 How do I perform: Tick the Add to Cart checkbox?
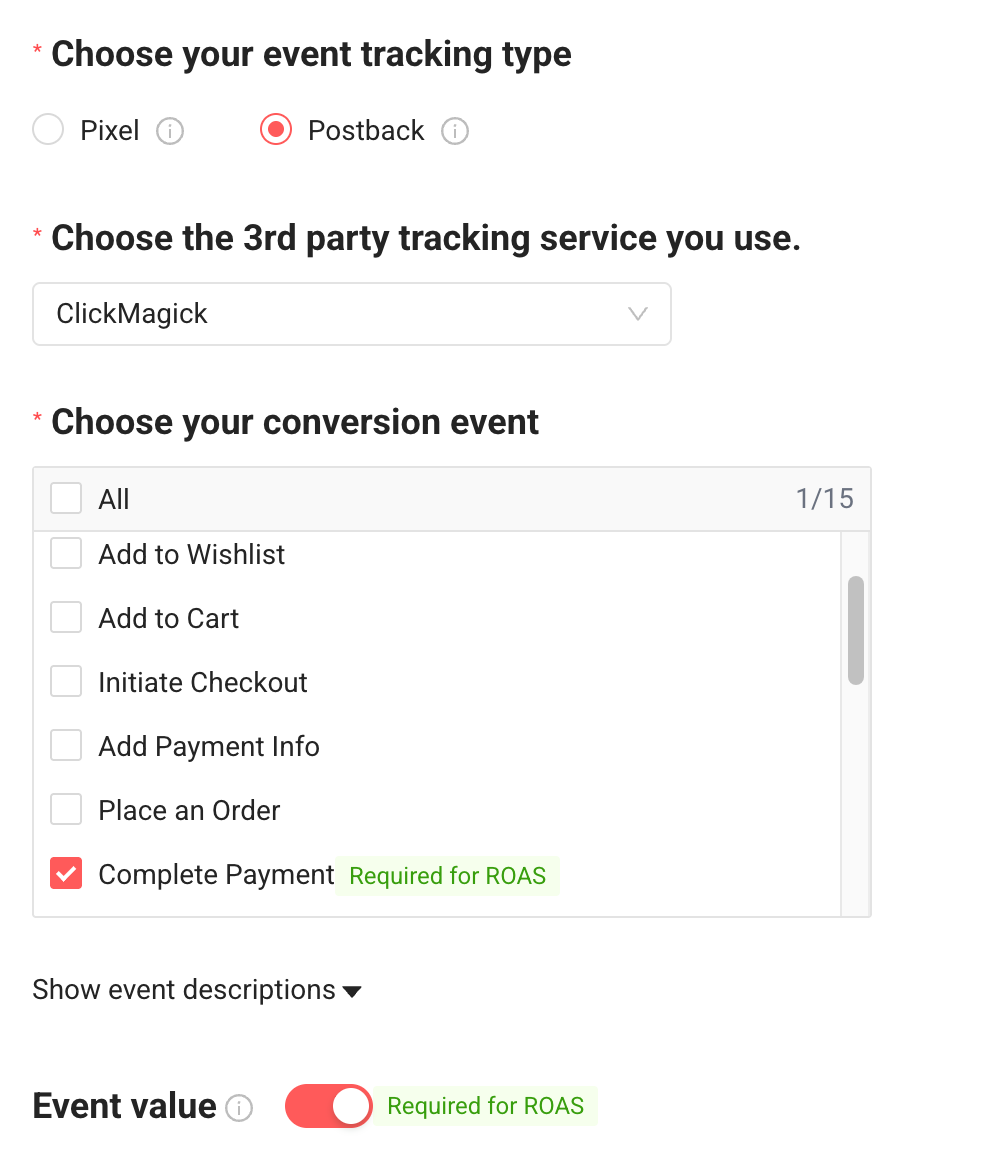(66, 617)
